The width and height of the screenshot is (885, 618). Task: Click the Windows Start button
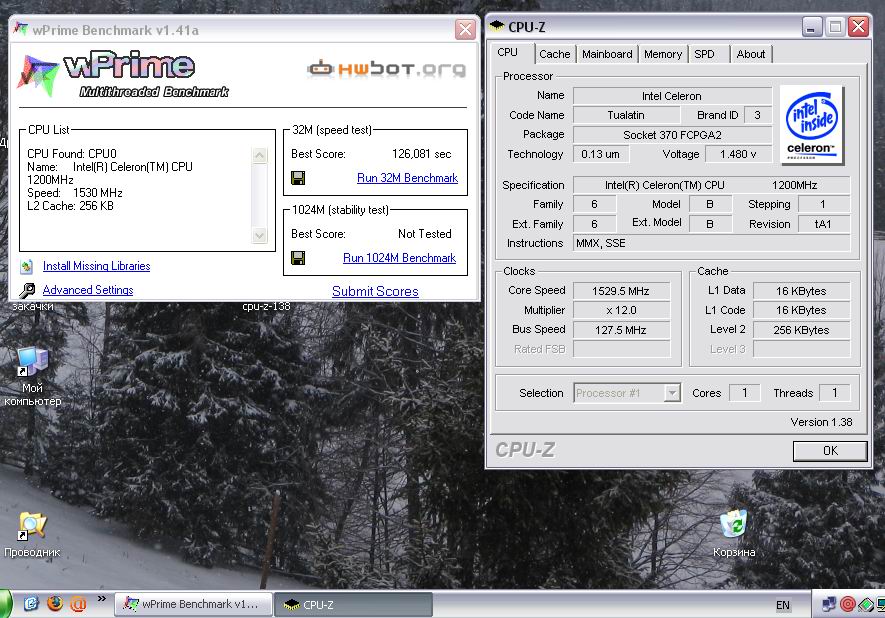point(6,604)
